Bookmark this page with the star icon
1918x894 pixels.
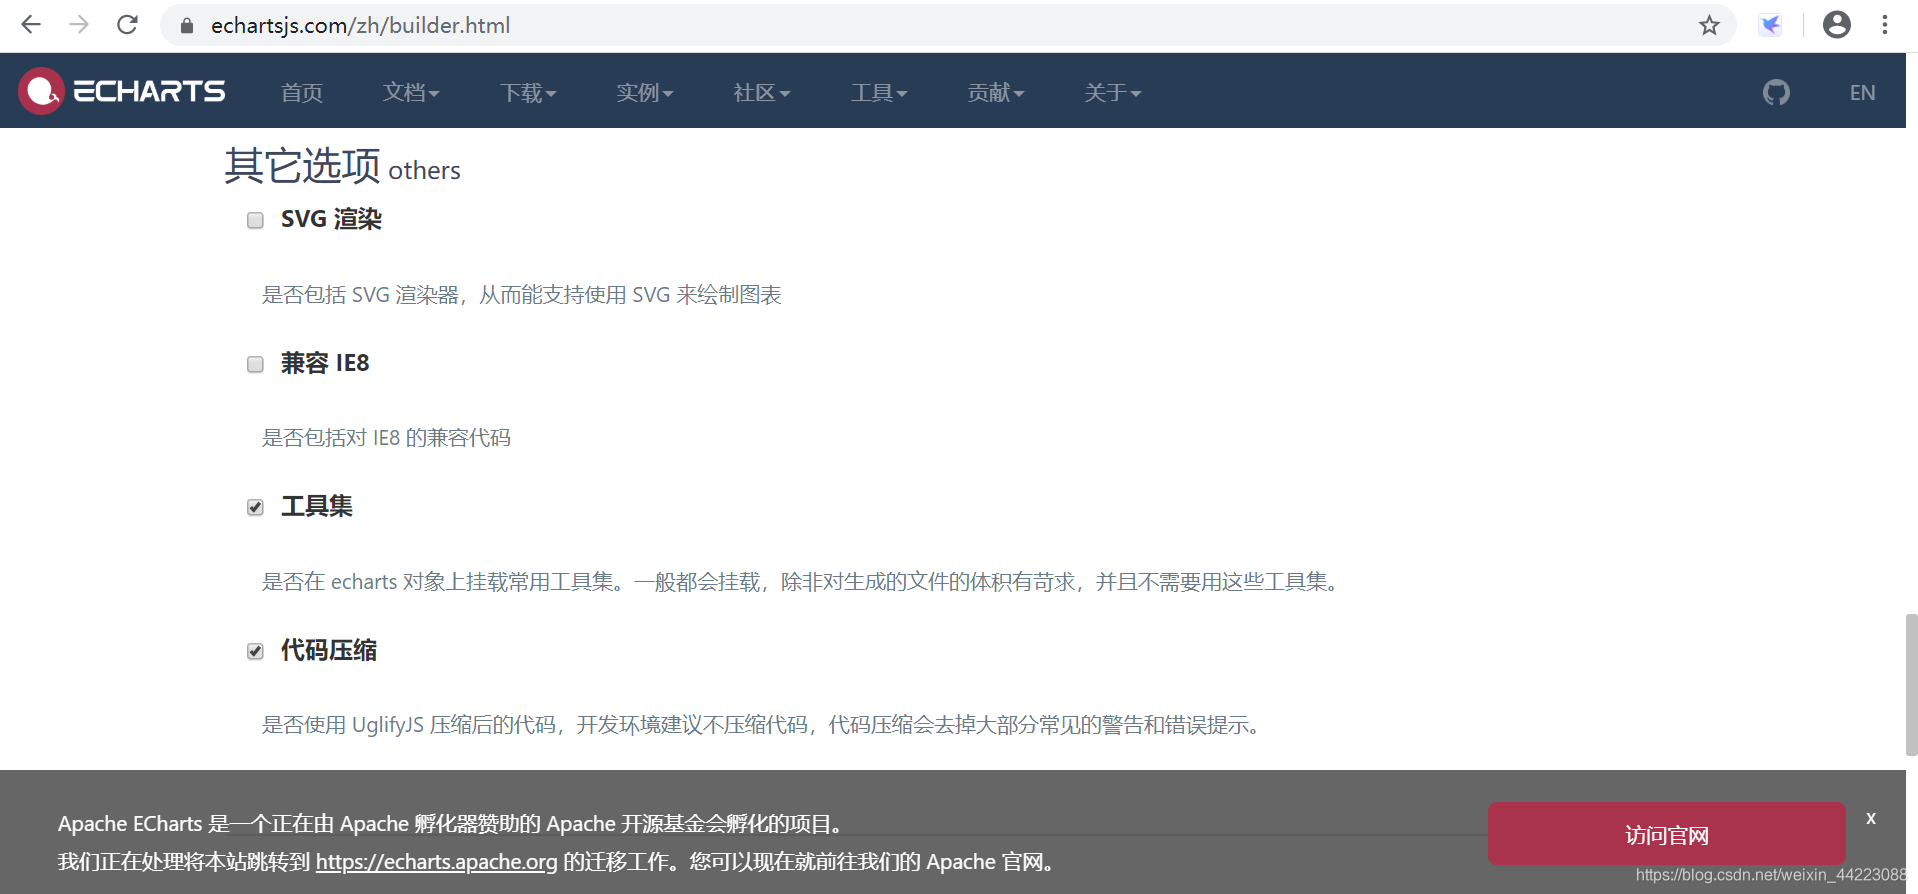click(x=1709, y=25)
